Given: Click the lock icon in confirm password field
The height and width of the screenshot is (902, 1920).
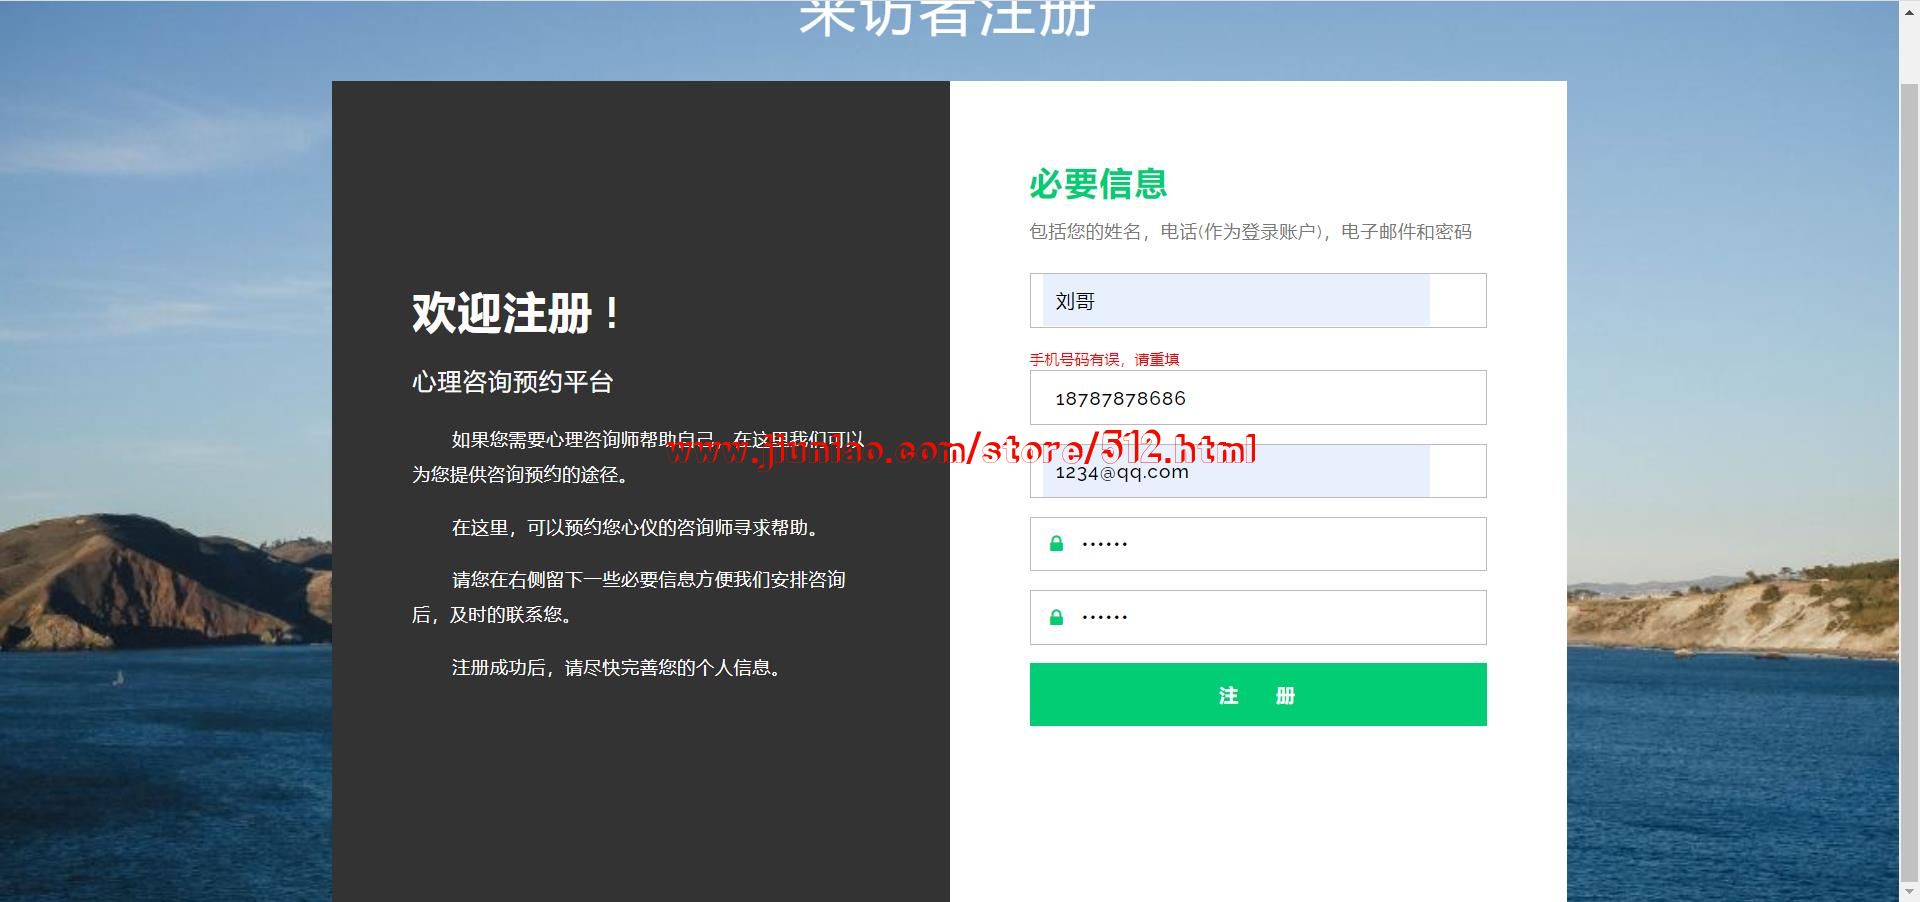Looking at the screenshot, I should pos(1056,618).
